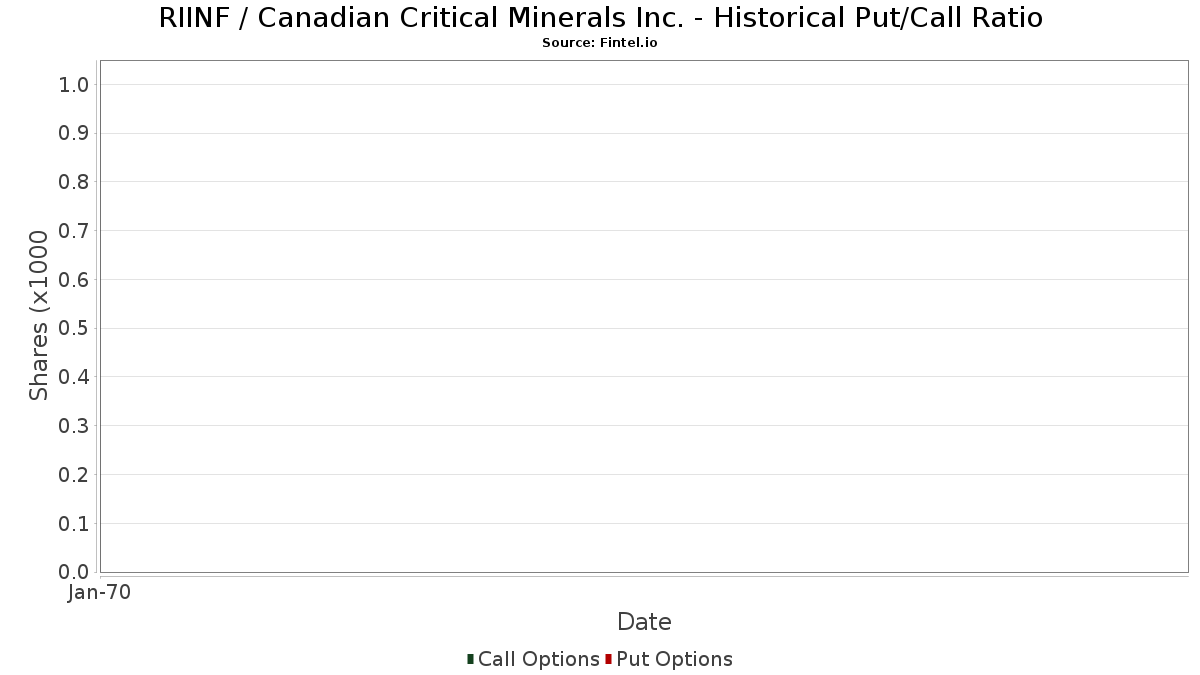The height and width of the screenshot is (675, 1200).
Task: Click the 0.4 y-axis tick label
Action: [x=75, y=377]
